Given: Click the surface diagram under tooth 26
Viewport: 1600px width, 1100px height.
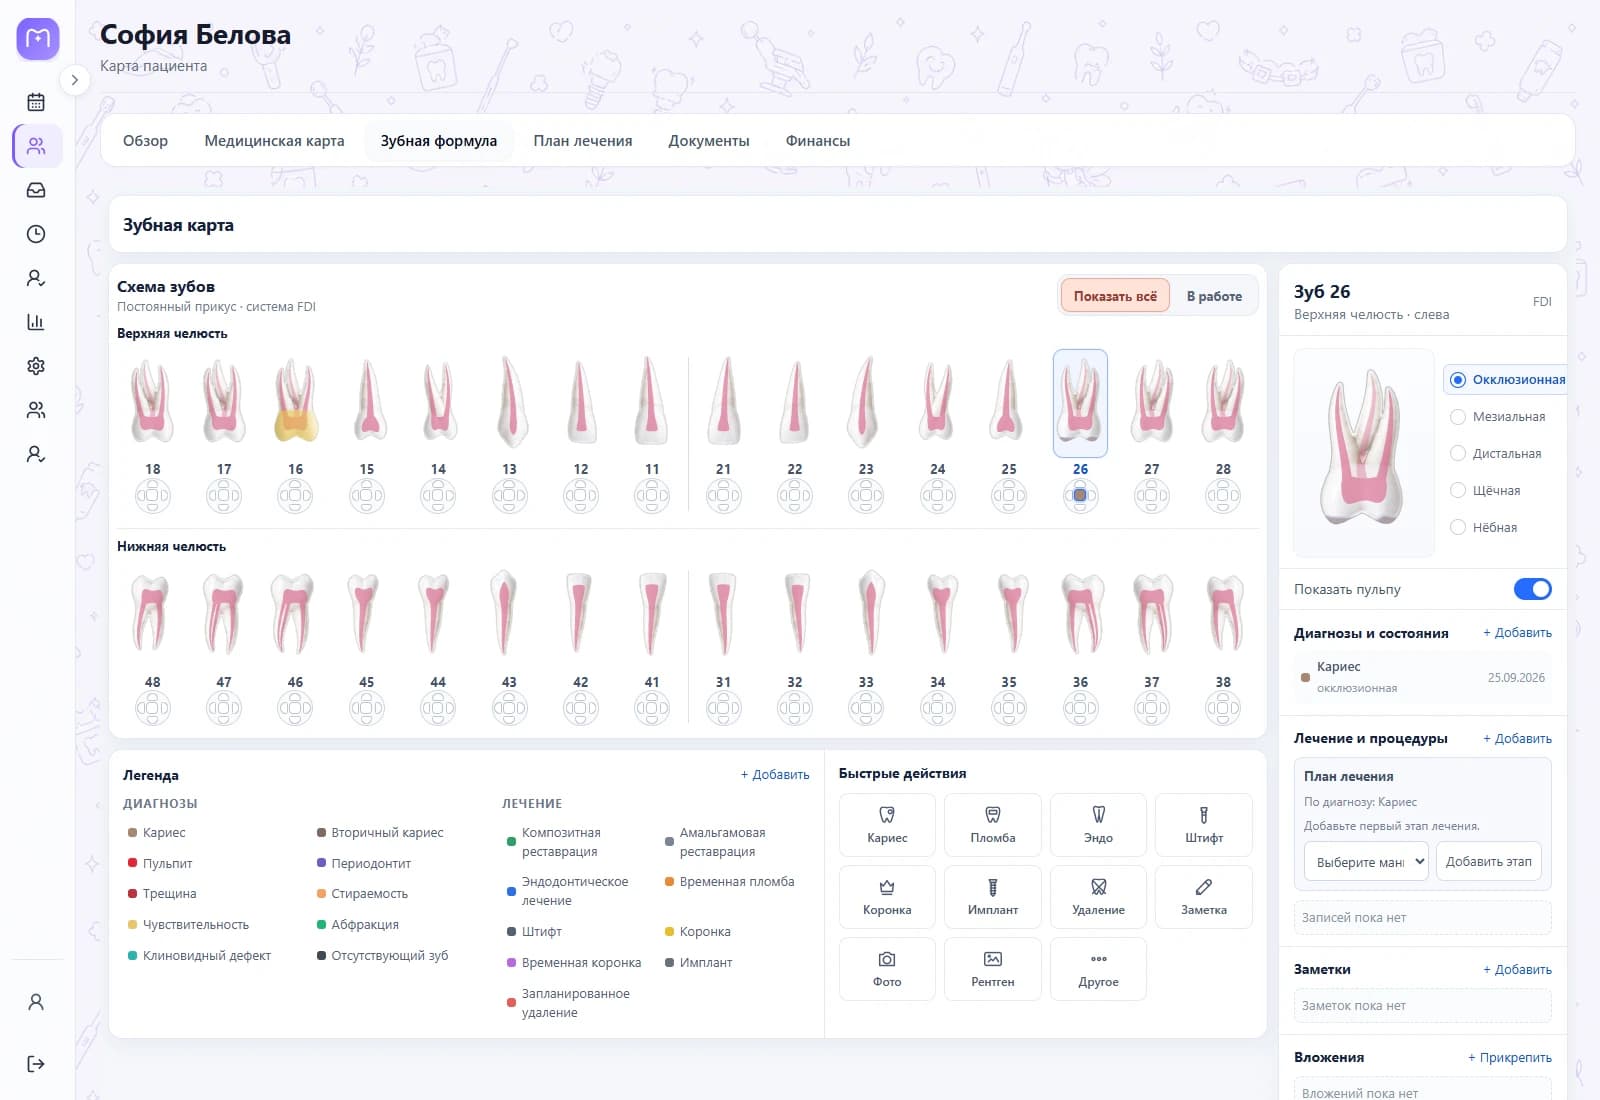Looking at the screenshot, I should pos(1080,495).
